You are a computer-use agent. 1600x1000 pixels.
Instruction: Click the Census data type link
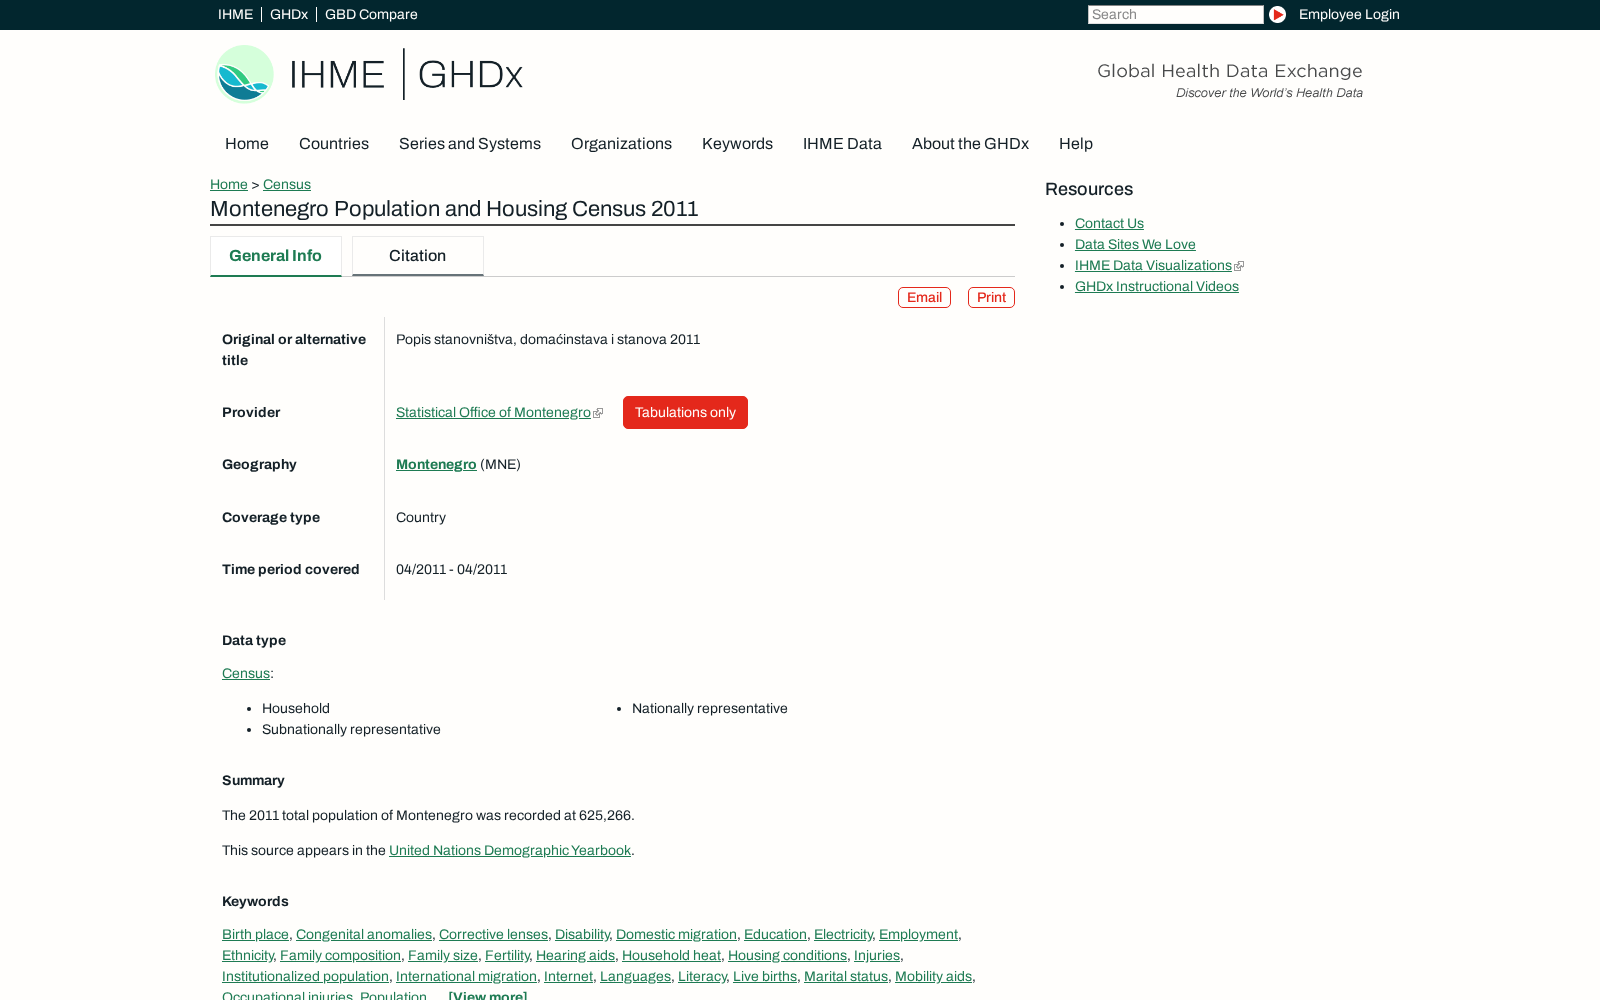[246, 673]
